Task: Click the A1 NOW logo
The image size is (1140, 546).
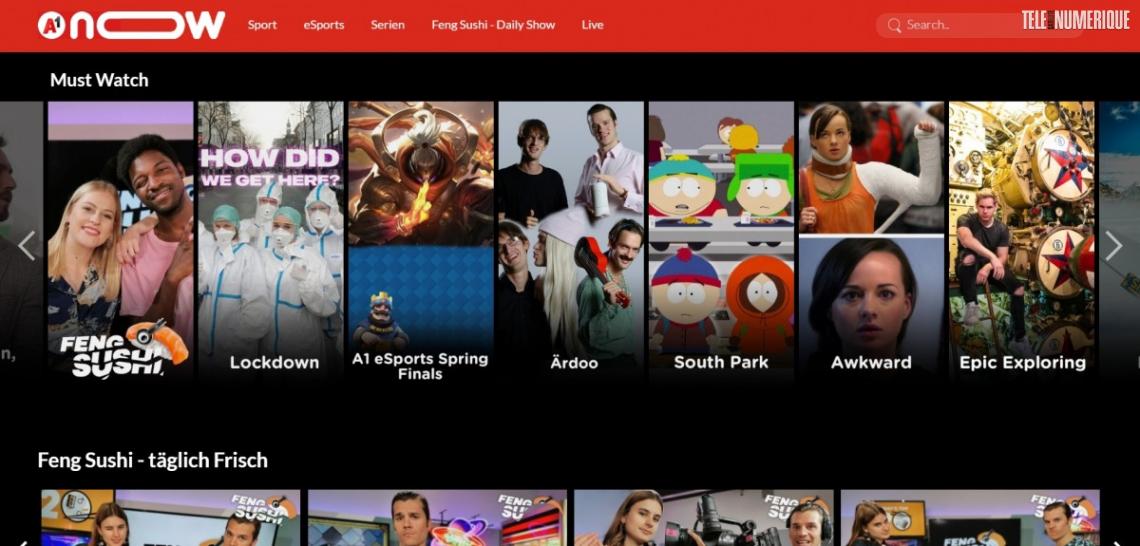Action: (132, 25)
